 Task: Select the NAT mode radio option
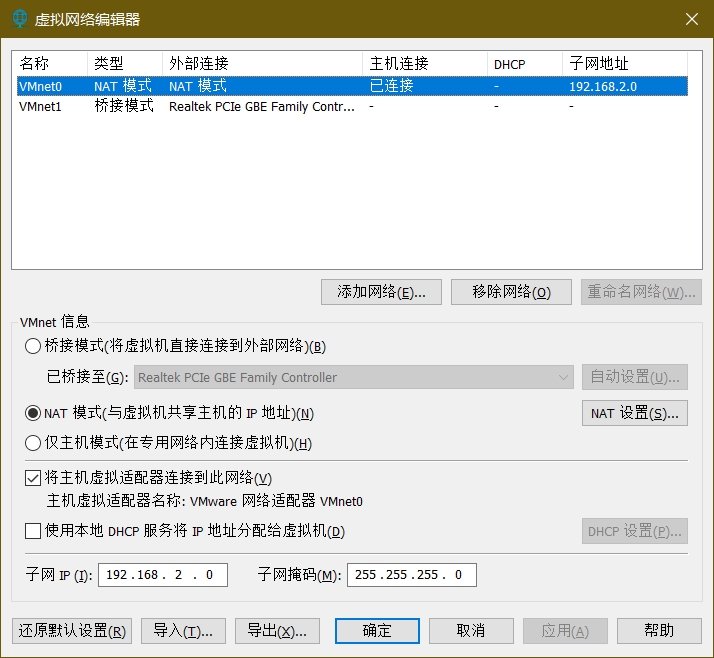(33, 413)
